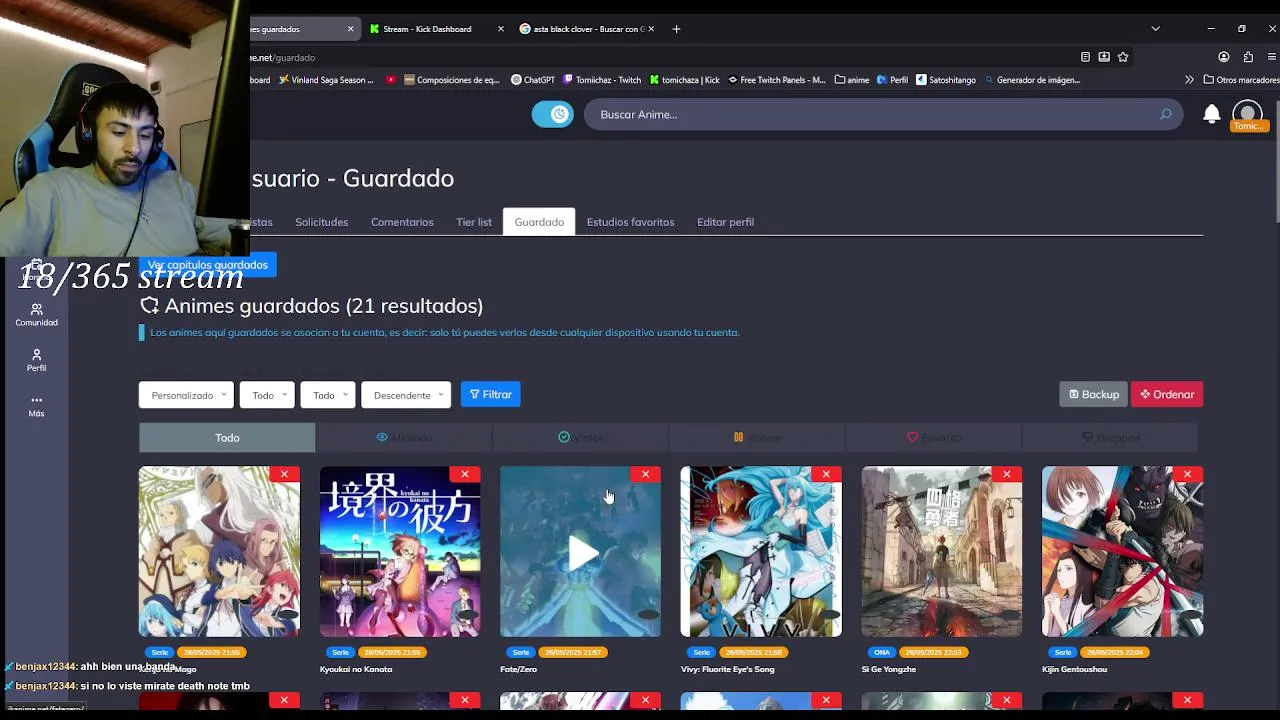
Task: Open the Kijin Gentoushou poster
Action: [1122, 552]
